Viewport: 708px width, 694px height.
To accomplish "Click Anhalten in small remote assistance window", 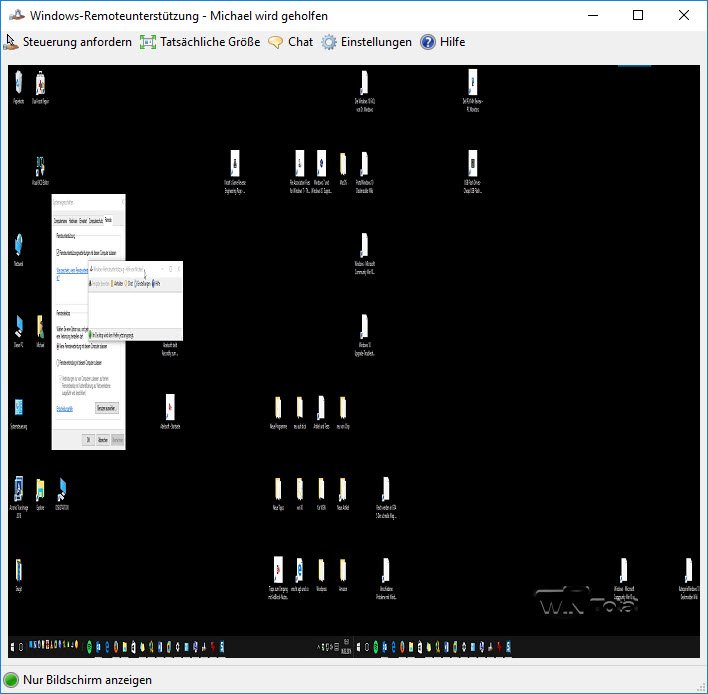I will 117,284.
